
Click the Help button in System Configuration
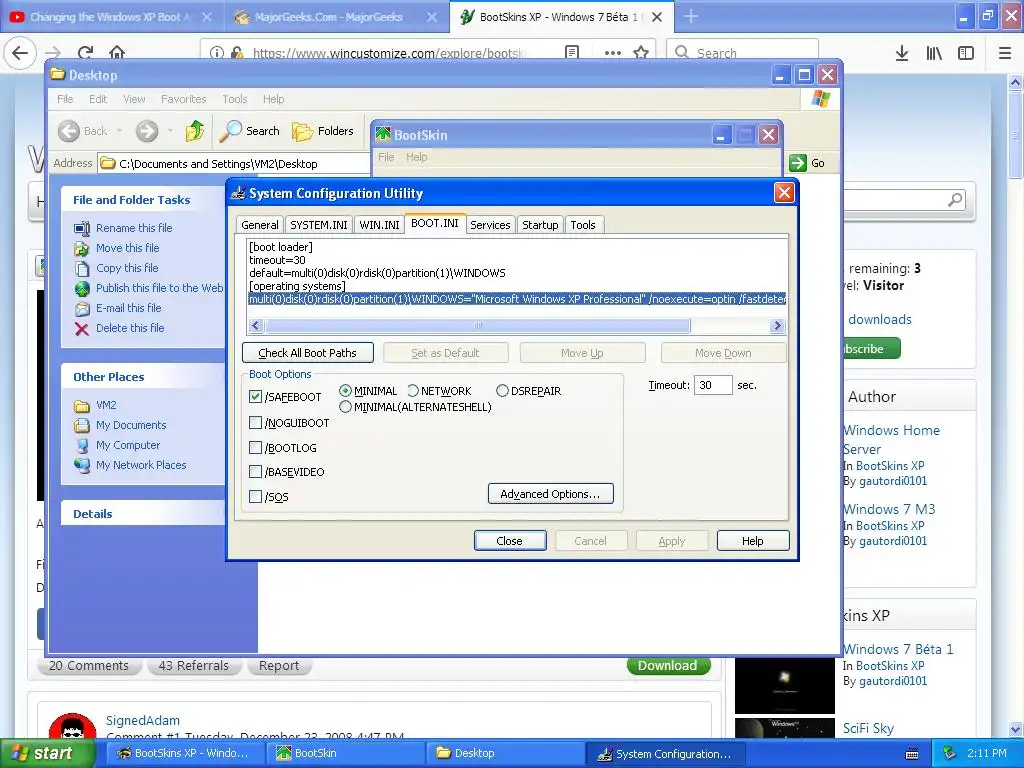tap(752, 541)
